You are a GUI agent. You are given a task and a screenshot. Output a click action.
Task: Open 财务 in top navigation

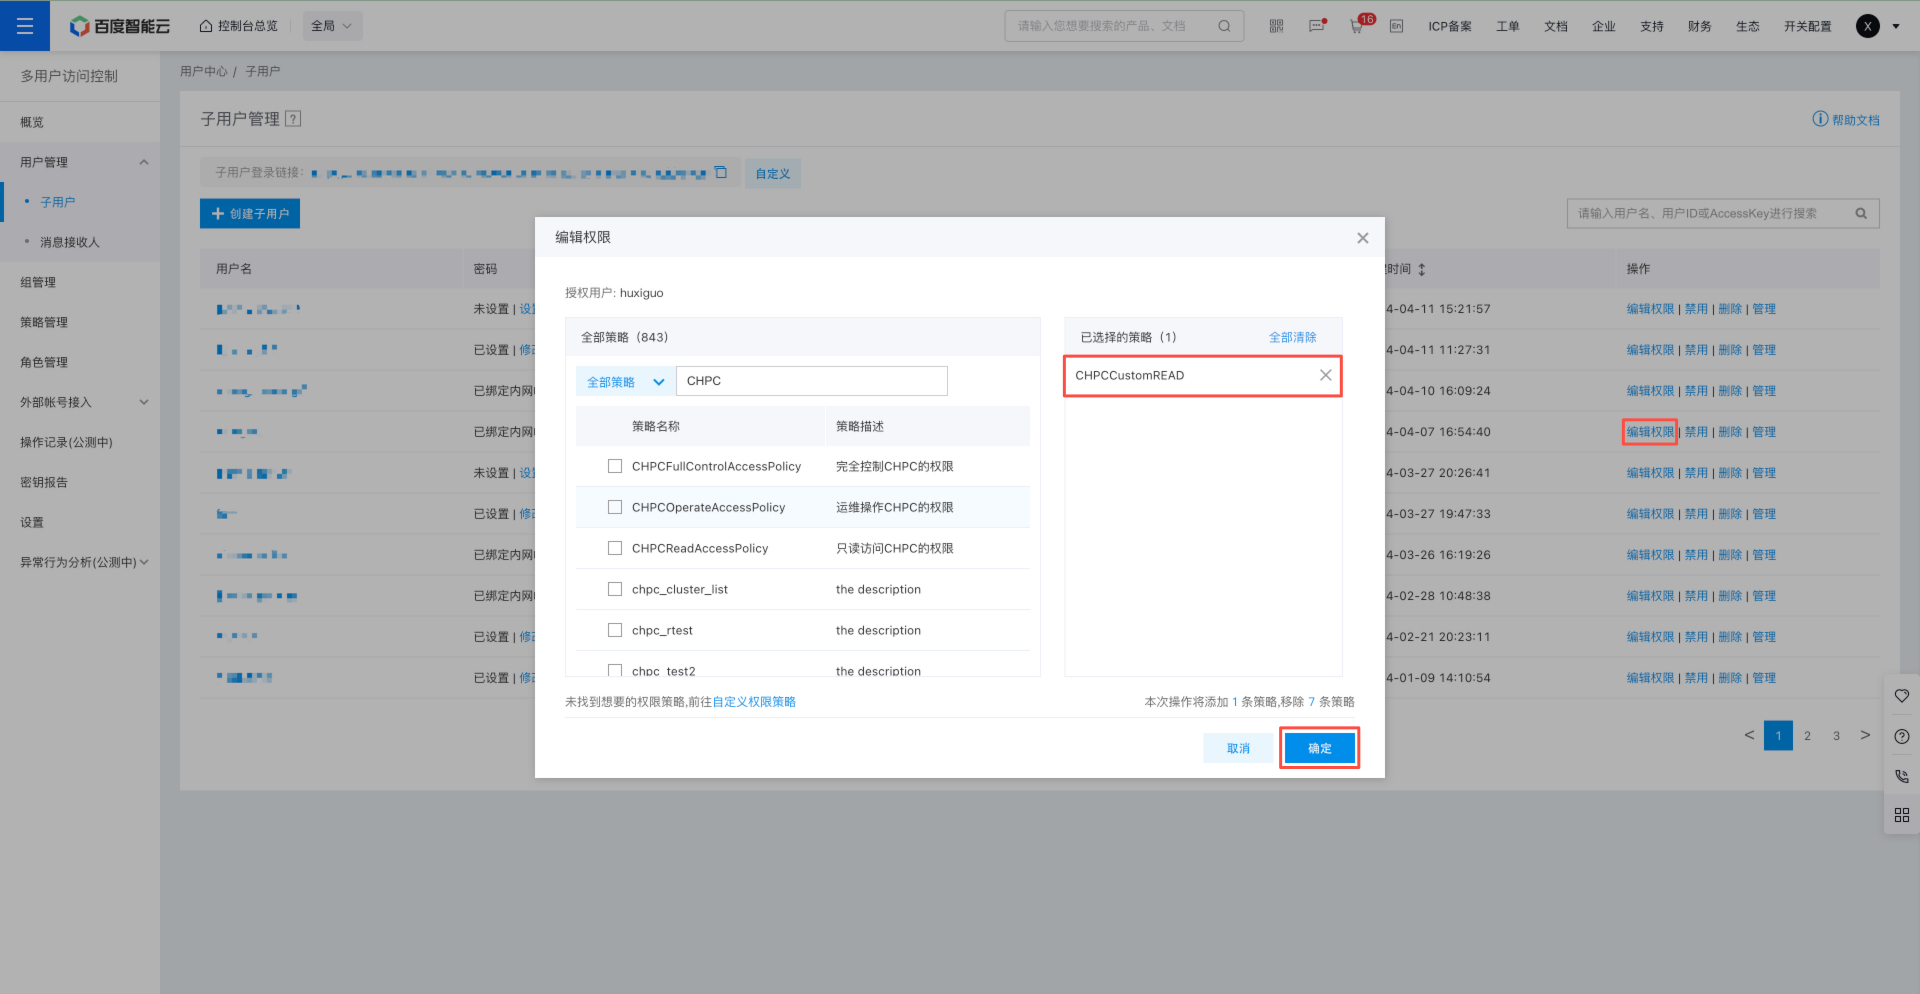[x=1699, y=26]
